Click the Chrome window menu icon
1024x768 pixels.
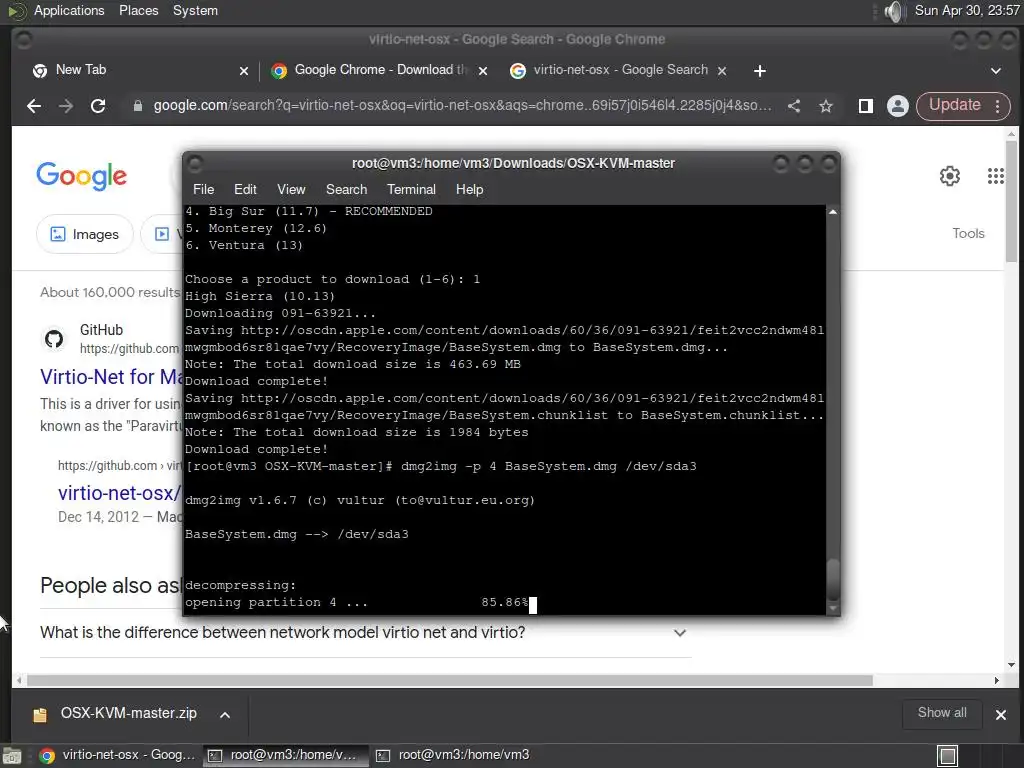pos(24,40)
